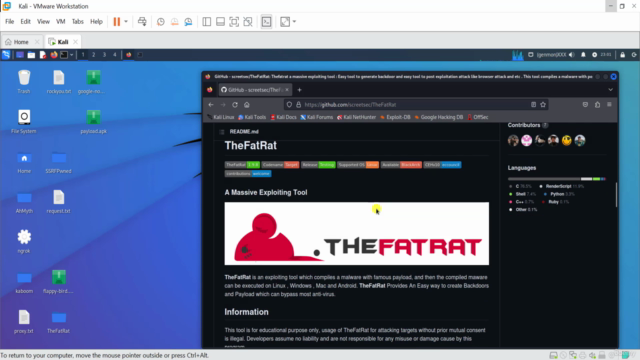This screenshot has height=360, width=640.
Task: Switch to workspace 4
Action: (115, 55)
